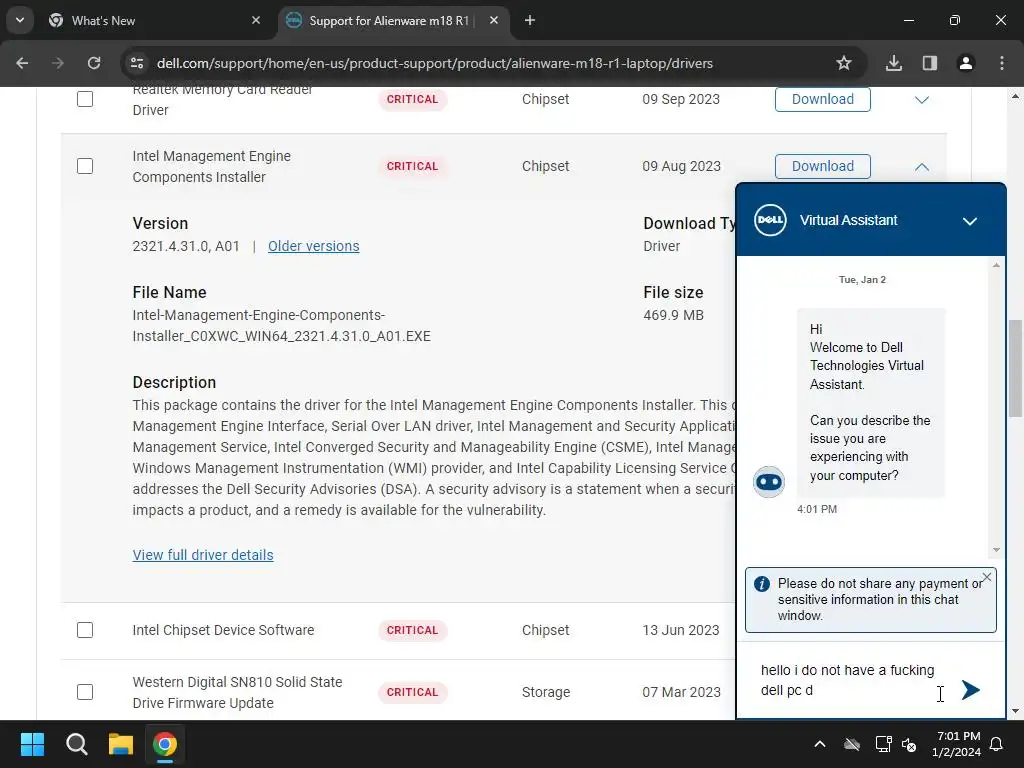Click the chat bot avatar icon
Viewport: 1024px width, 768px height.
coord(769,482)
